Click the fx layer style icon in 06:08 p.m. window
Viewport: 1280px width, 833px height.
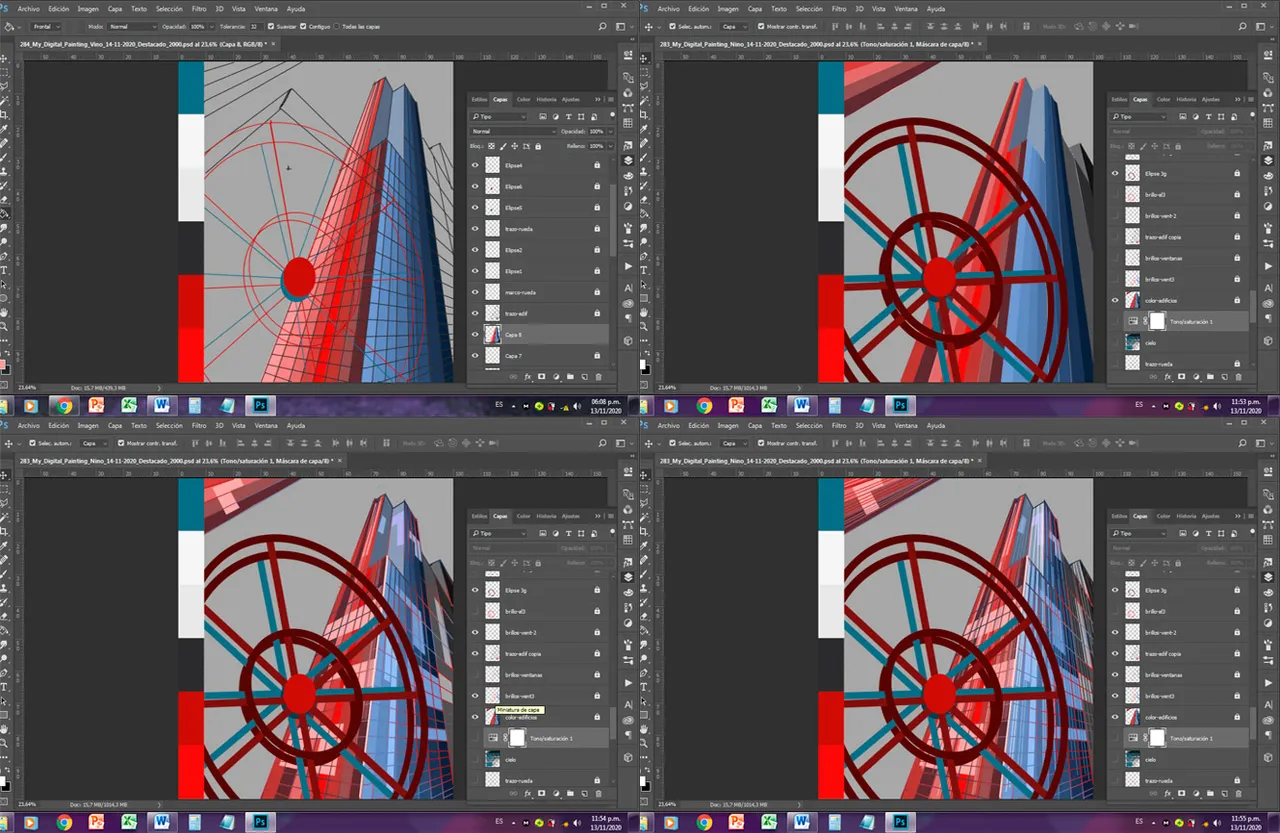527,377
